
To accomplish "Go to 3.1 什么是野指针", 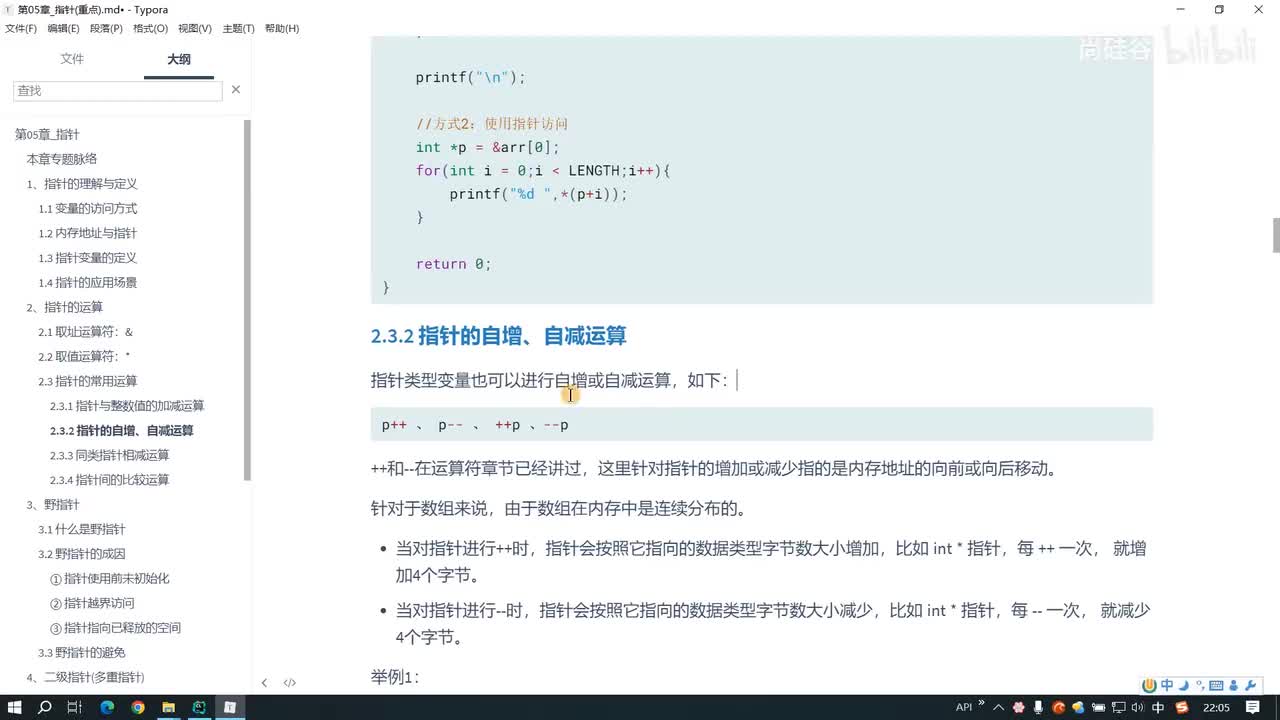I will (82, 529).
